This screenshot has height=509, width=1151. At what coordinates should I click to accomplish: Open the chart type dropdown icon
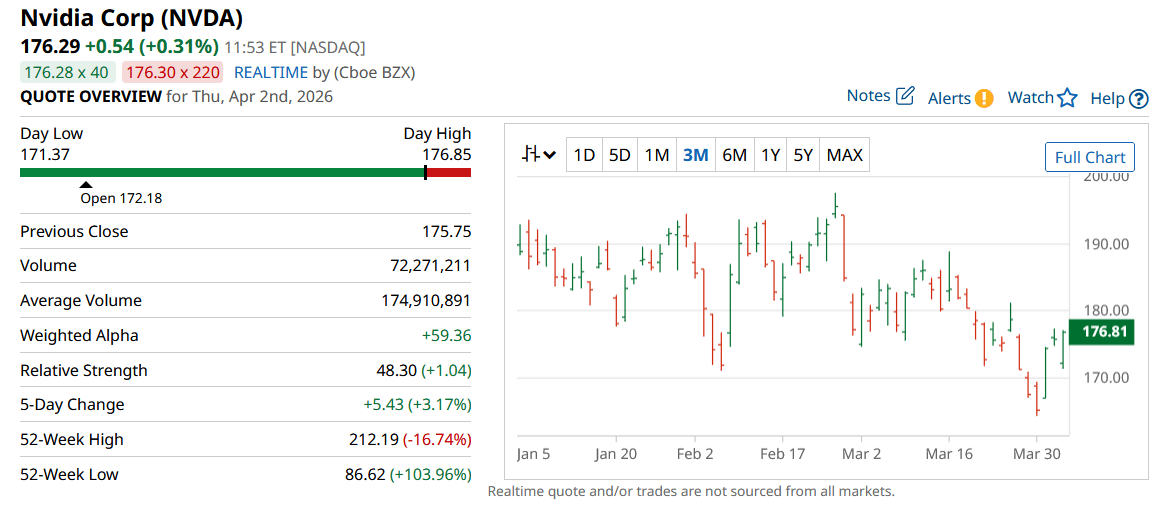[x=539, y=155]
